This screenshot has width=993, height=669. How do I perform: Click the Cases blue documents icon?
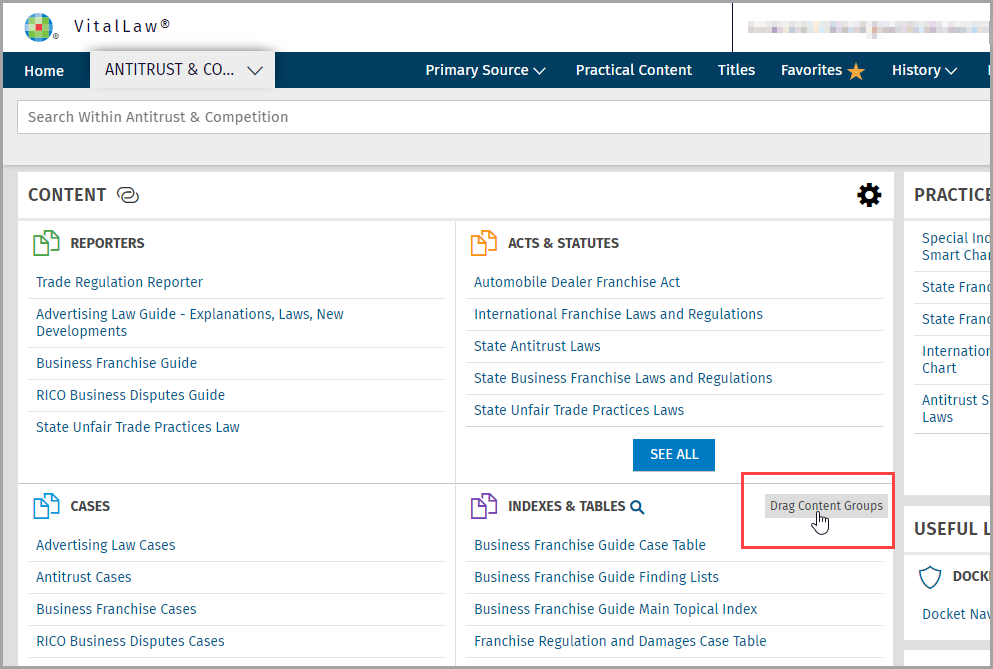click(x=46, y=506)
